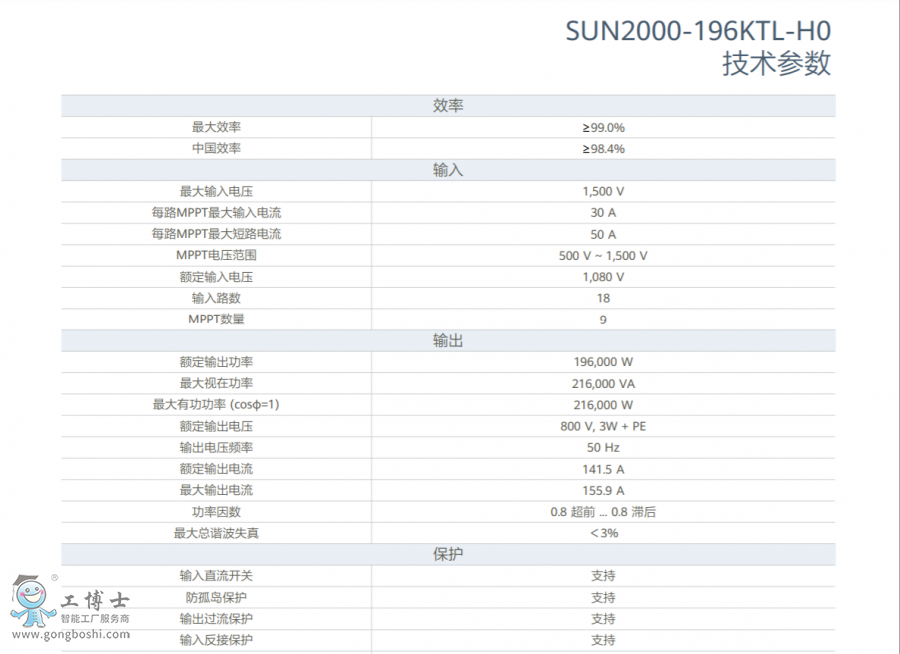
Task: Select the 保护 section header row
Action: (448, 554)
